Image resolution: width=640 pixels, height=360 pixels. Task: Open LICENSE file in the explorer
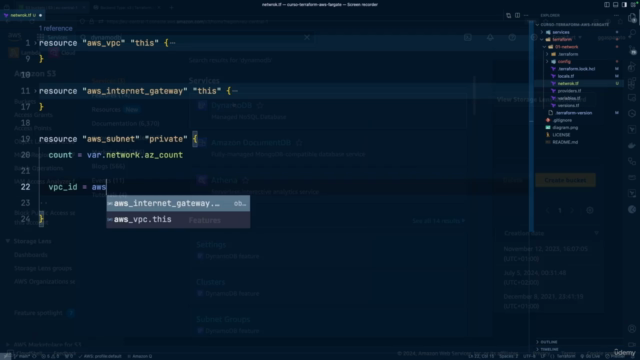pos(561,135)
